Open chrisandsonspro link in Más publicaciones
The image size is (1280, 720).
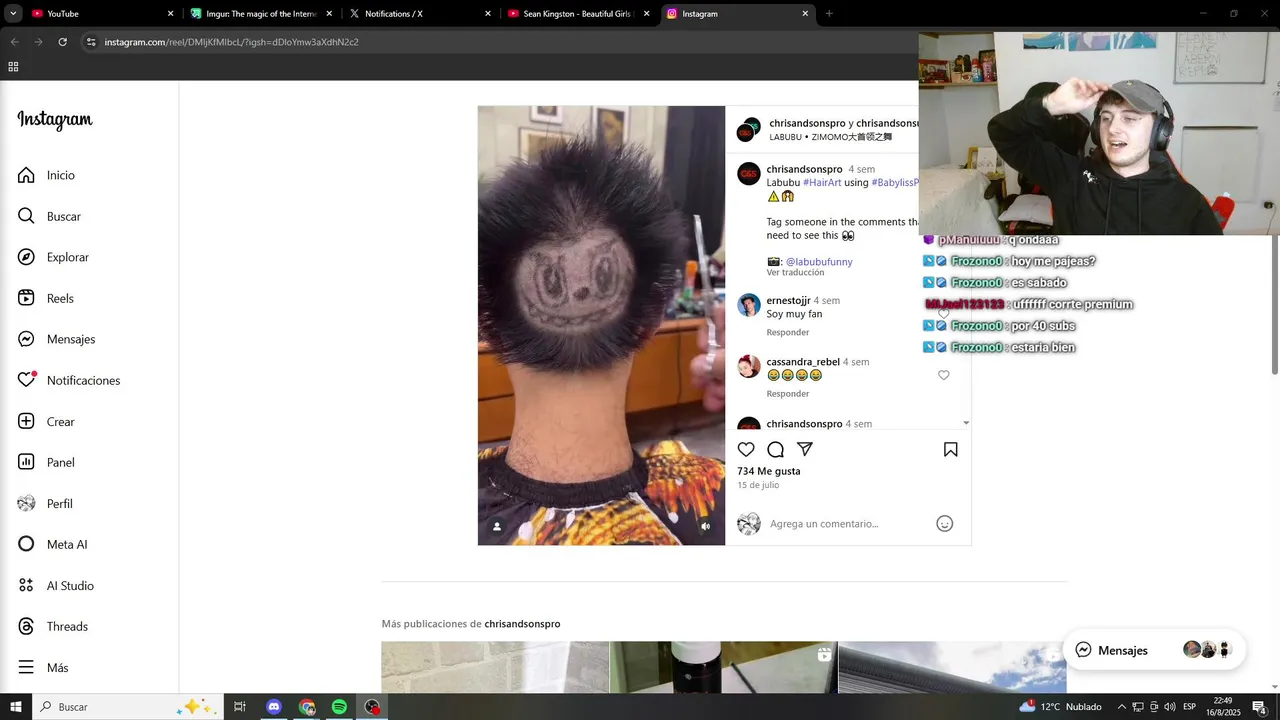(x=522, y=624)
